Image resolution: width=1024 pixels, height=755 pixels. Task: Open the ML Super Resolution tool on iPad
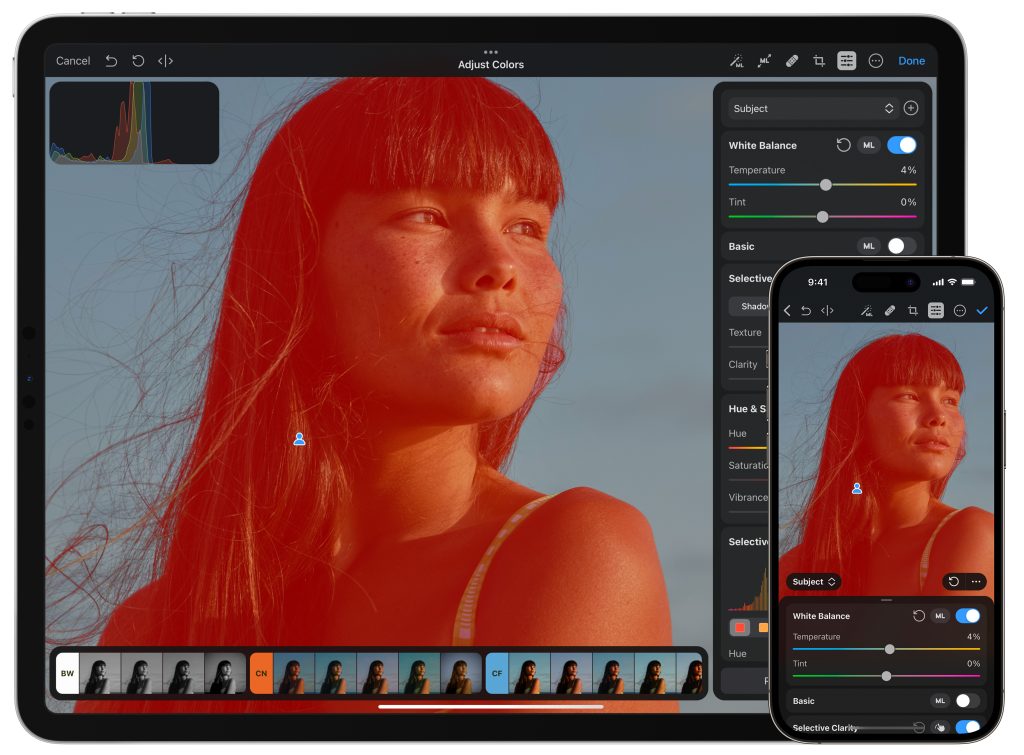[x=765, y=61]
